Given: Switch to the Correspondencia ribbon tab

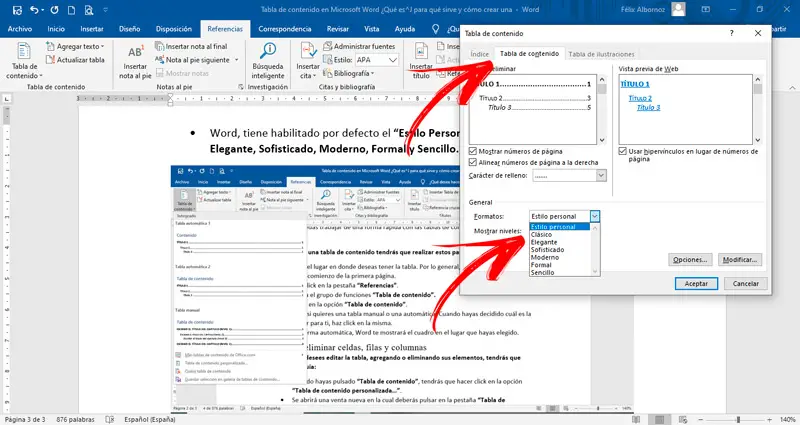Looking at the screenshot, I should [285, 29].
